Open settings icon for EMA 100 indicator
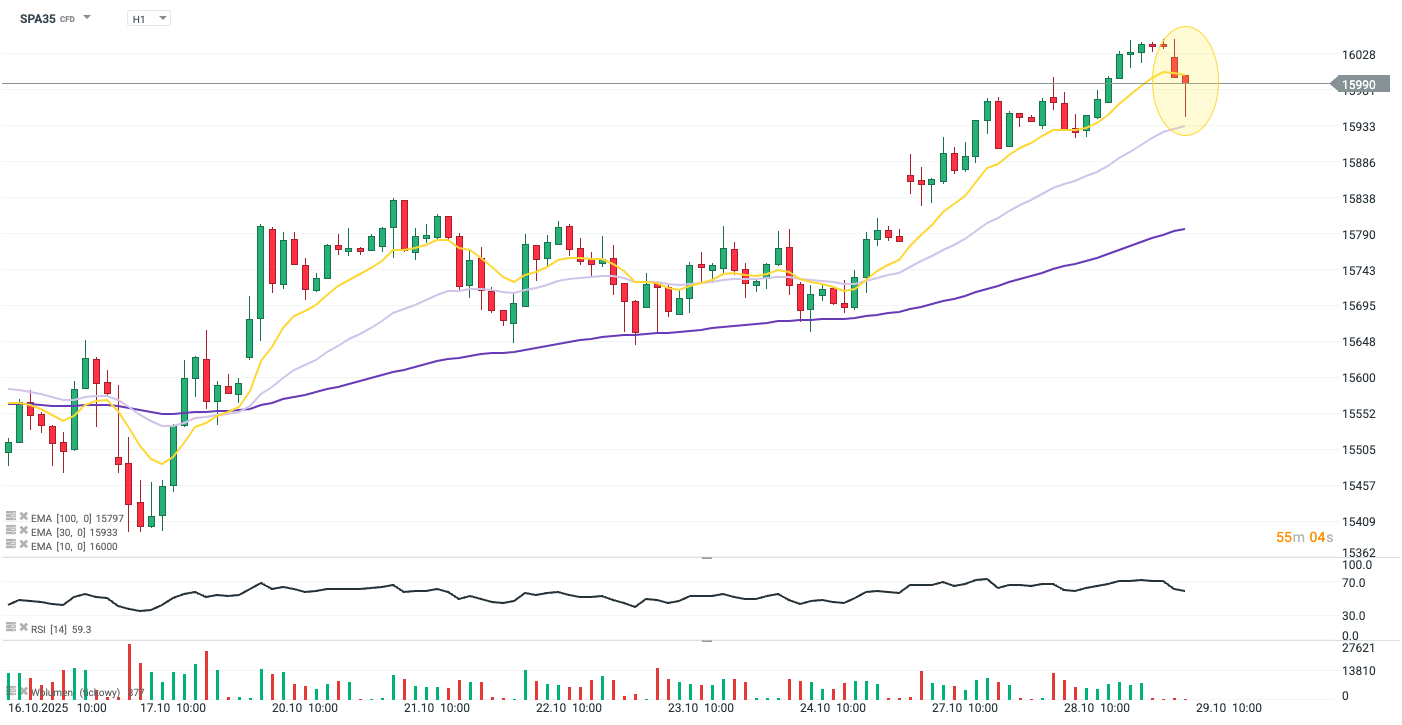 click(11, 517)
